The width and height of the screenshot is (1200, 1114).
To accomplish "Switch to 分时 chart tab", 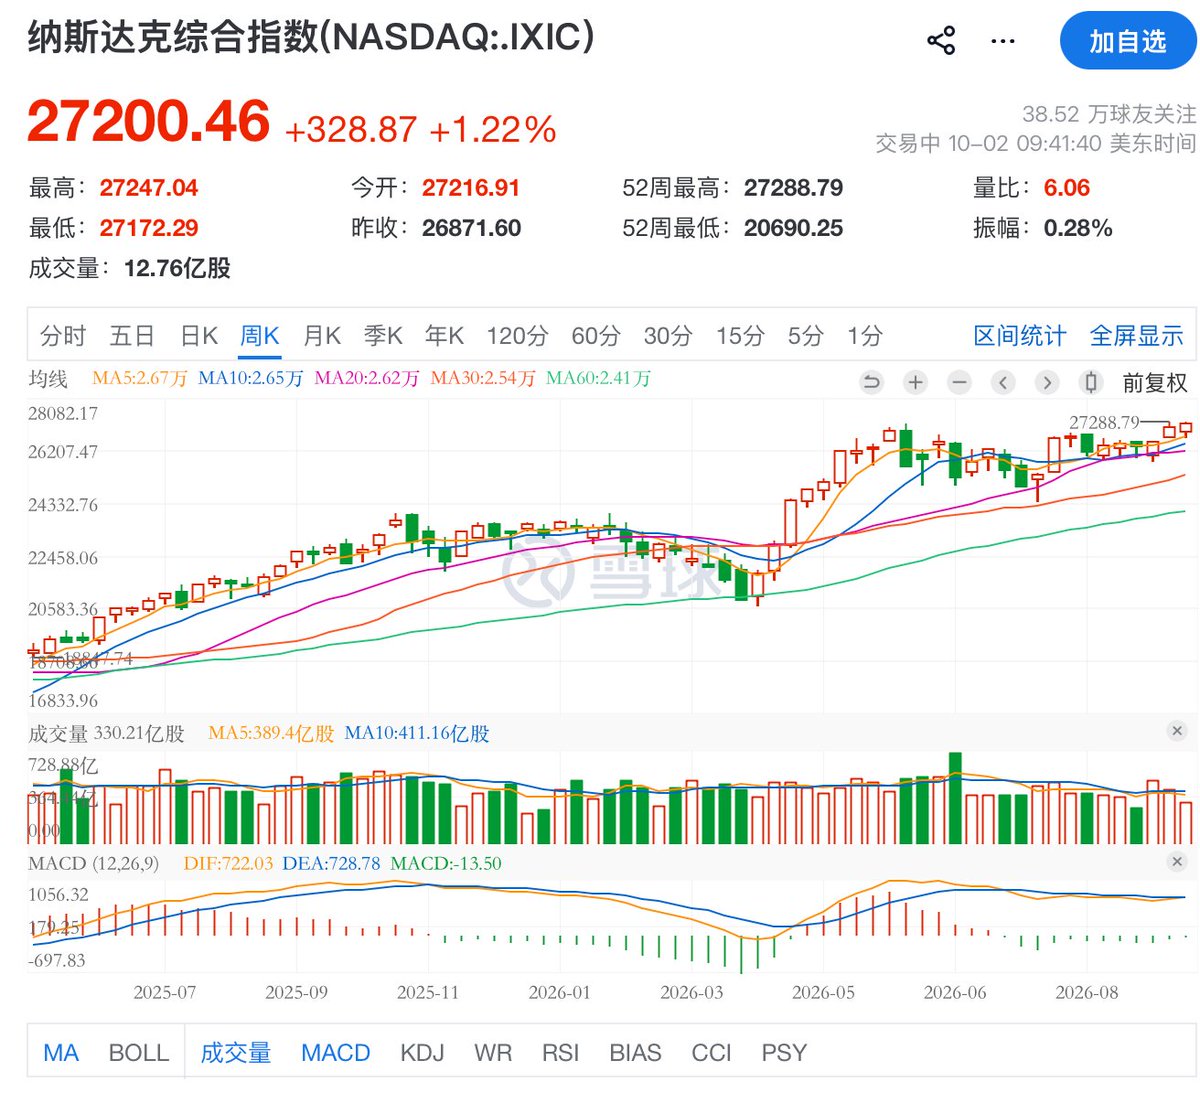I will 63,336.
